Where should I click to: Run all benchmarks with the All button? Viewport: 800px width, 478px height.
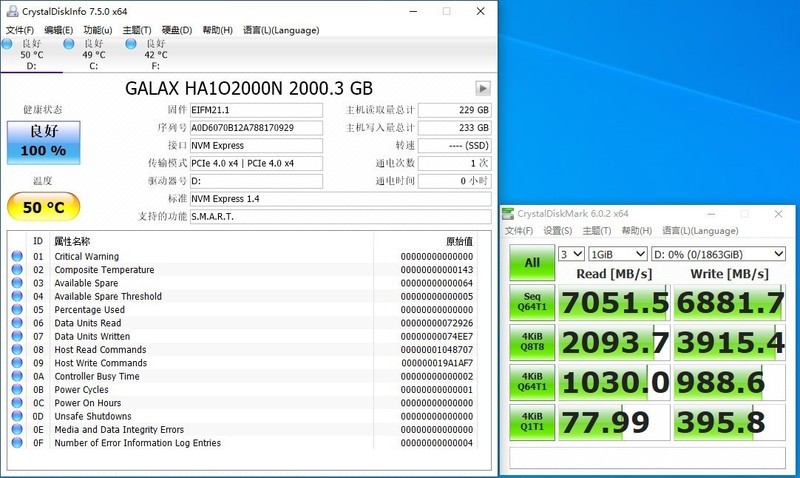[x=532, y=263]
